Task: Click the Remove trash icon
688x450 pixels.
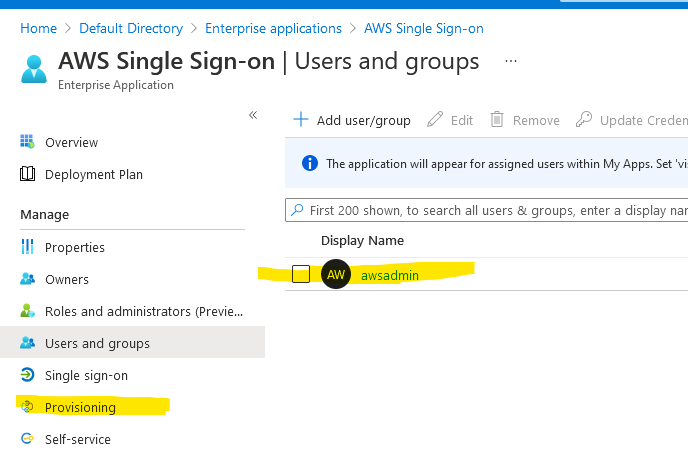Action: click(497, 119)
